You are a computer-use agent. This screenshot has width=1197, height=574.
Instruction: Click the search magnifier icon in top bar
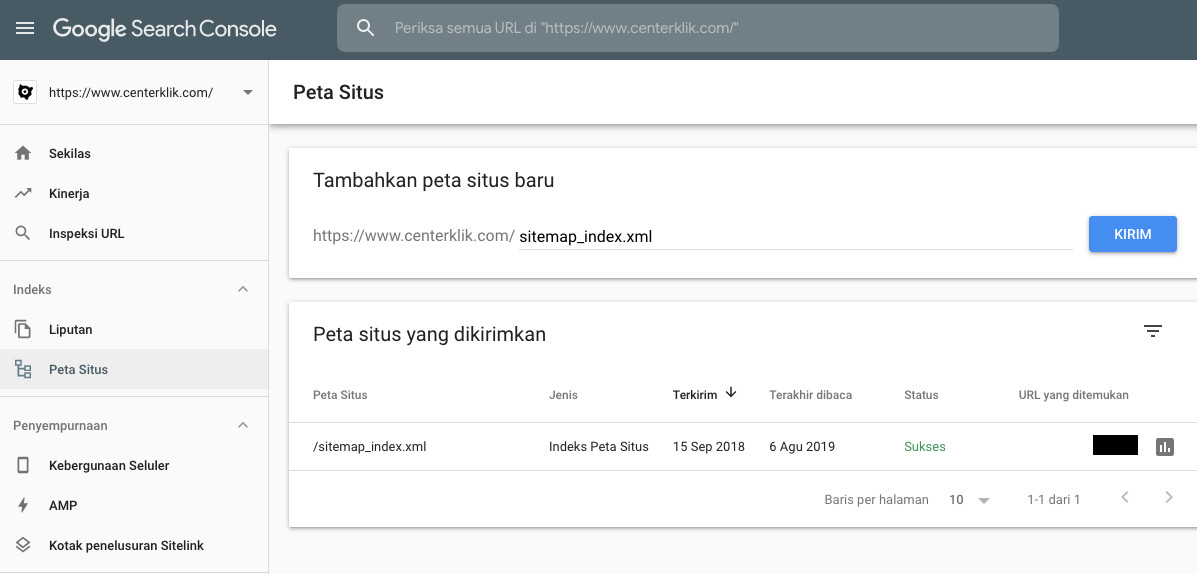point(366,28)
